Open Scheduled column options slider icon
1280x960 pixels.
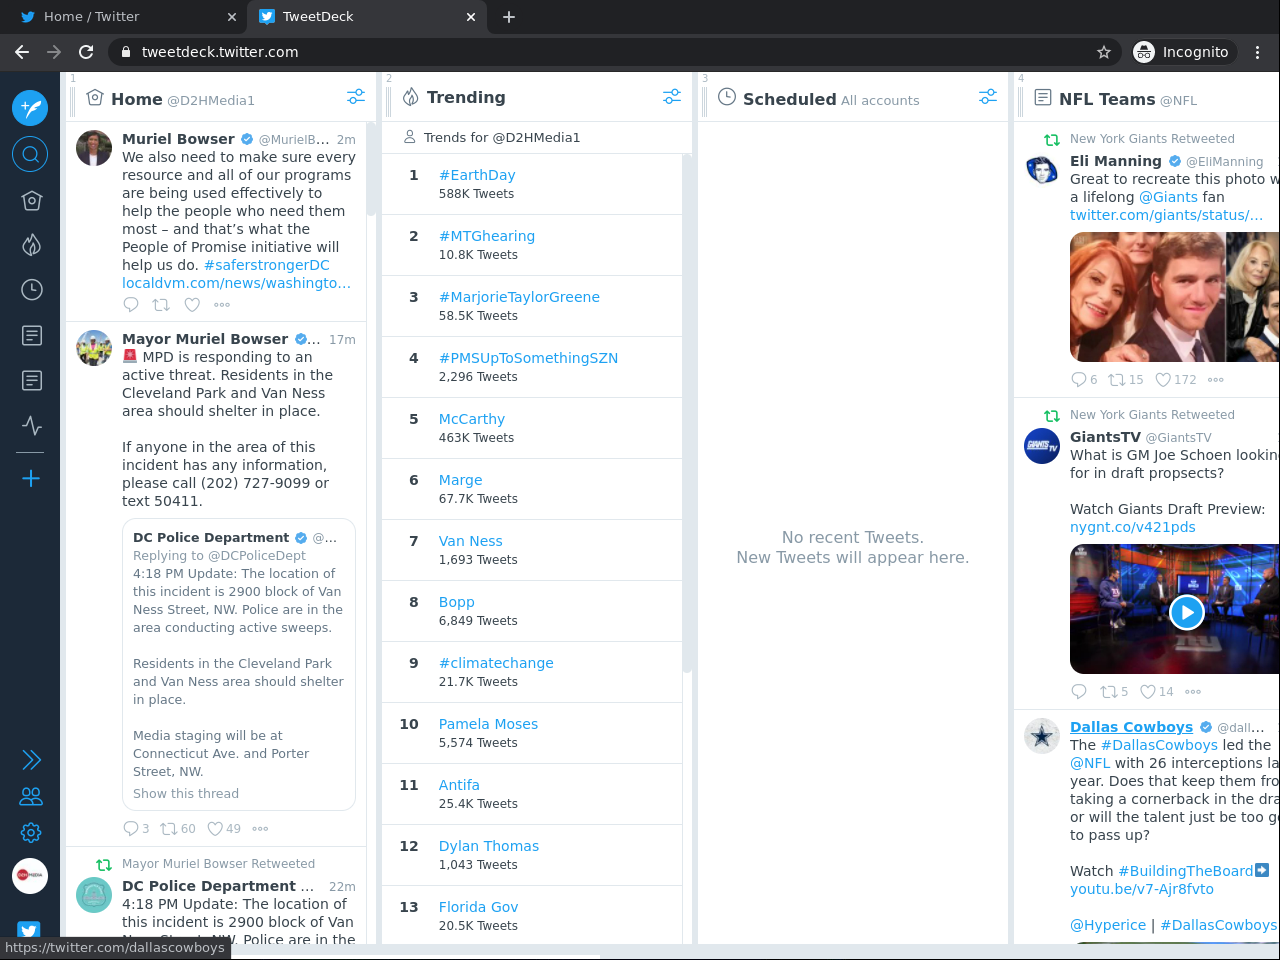tap(988, 97)
